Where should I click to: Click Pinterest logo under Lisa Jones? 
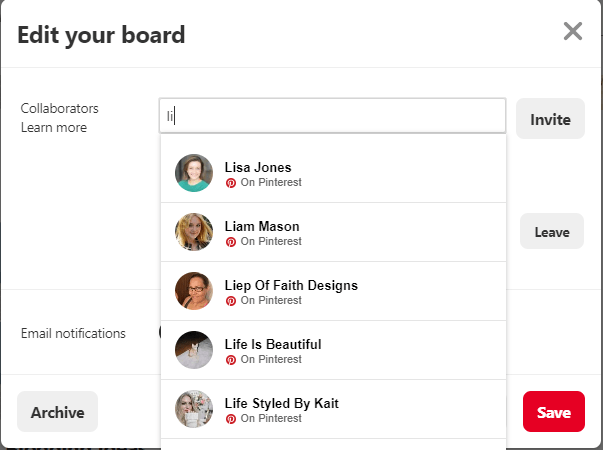coord(231,183)
